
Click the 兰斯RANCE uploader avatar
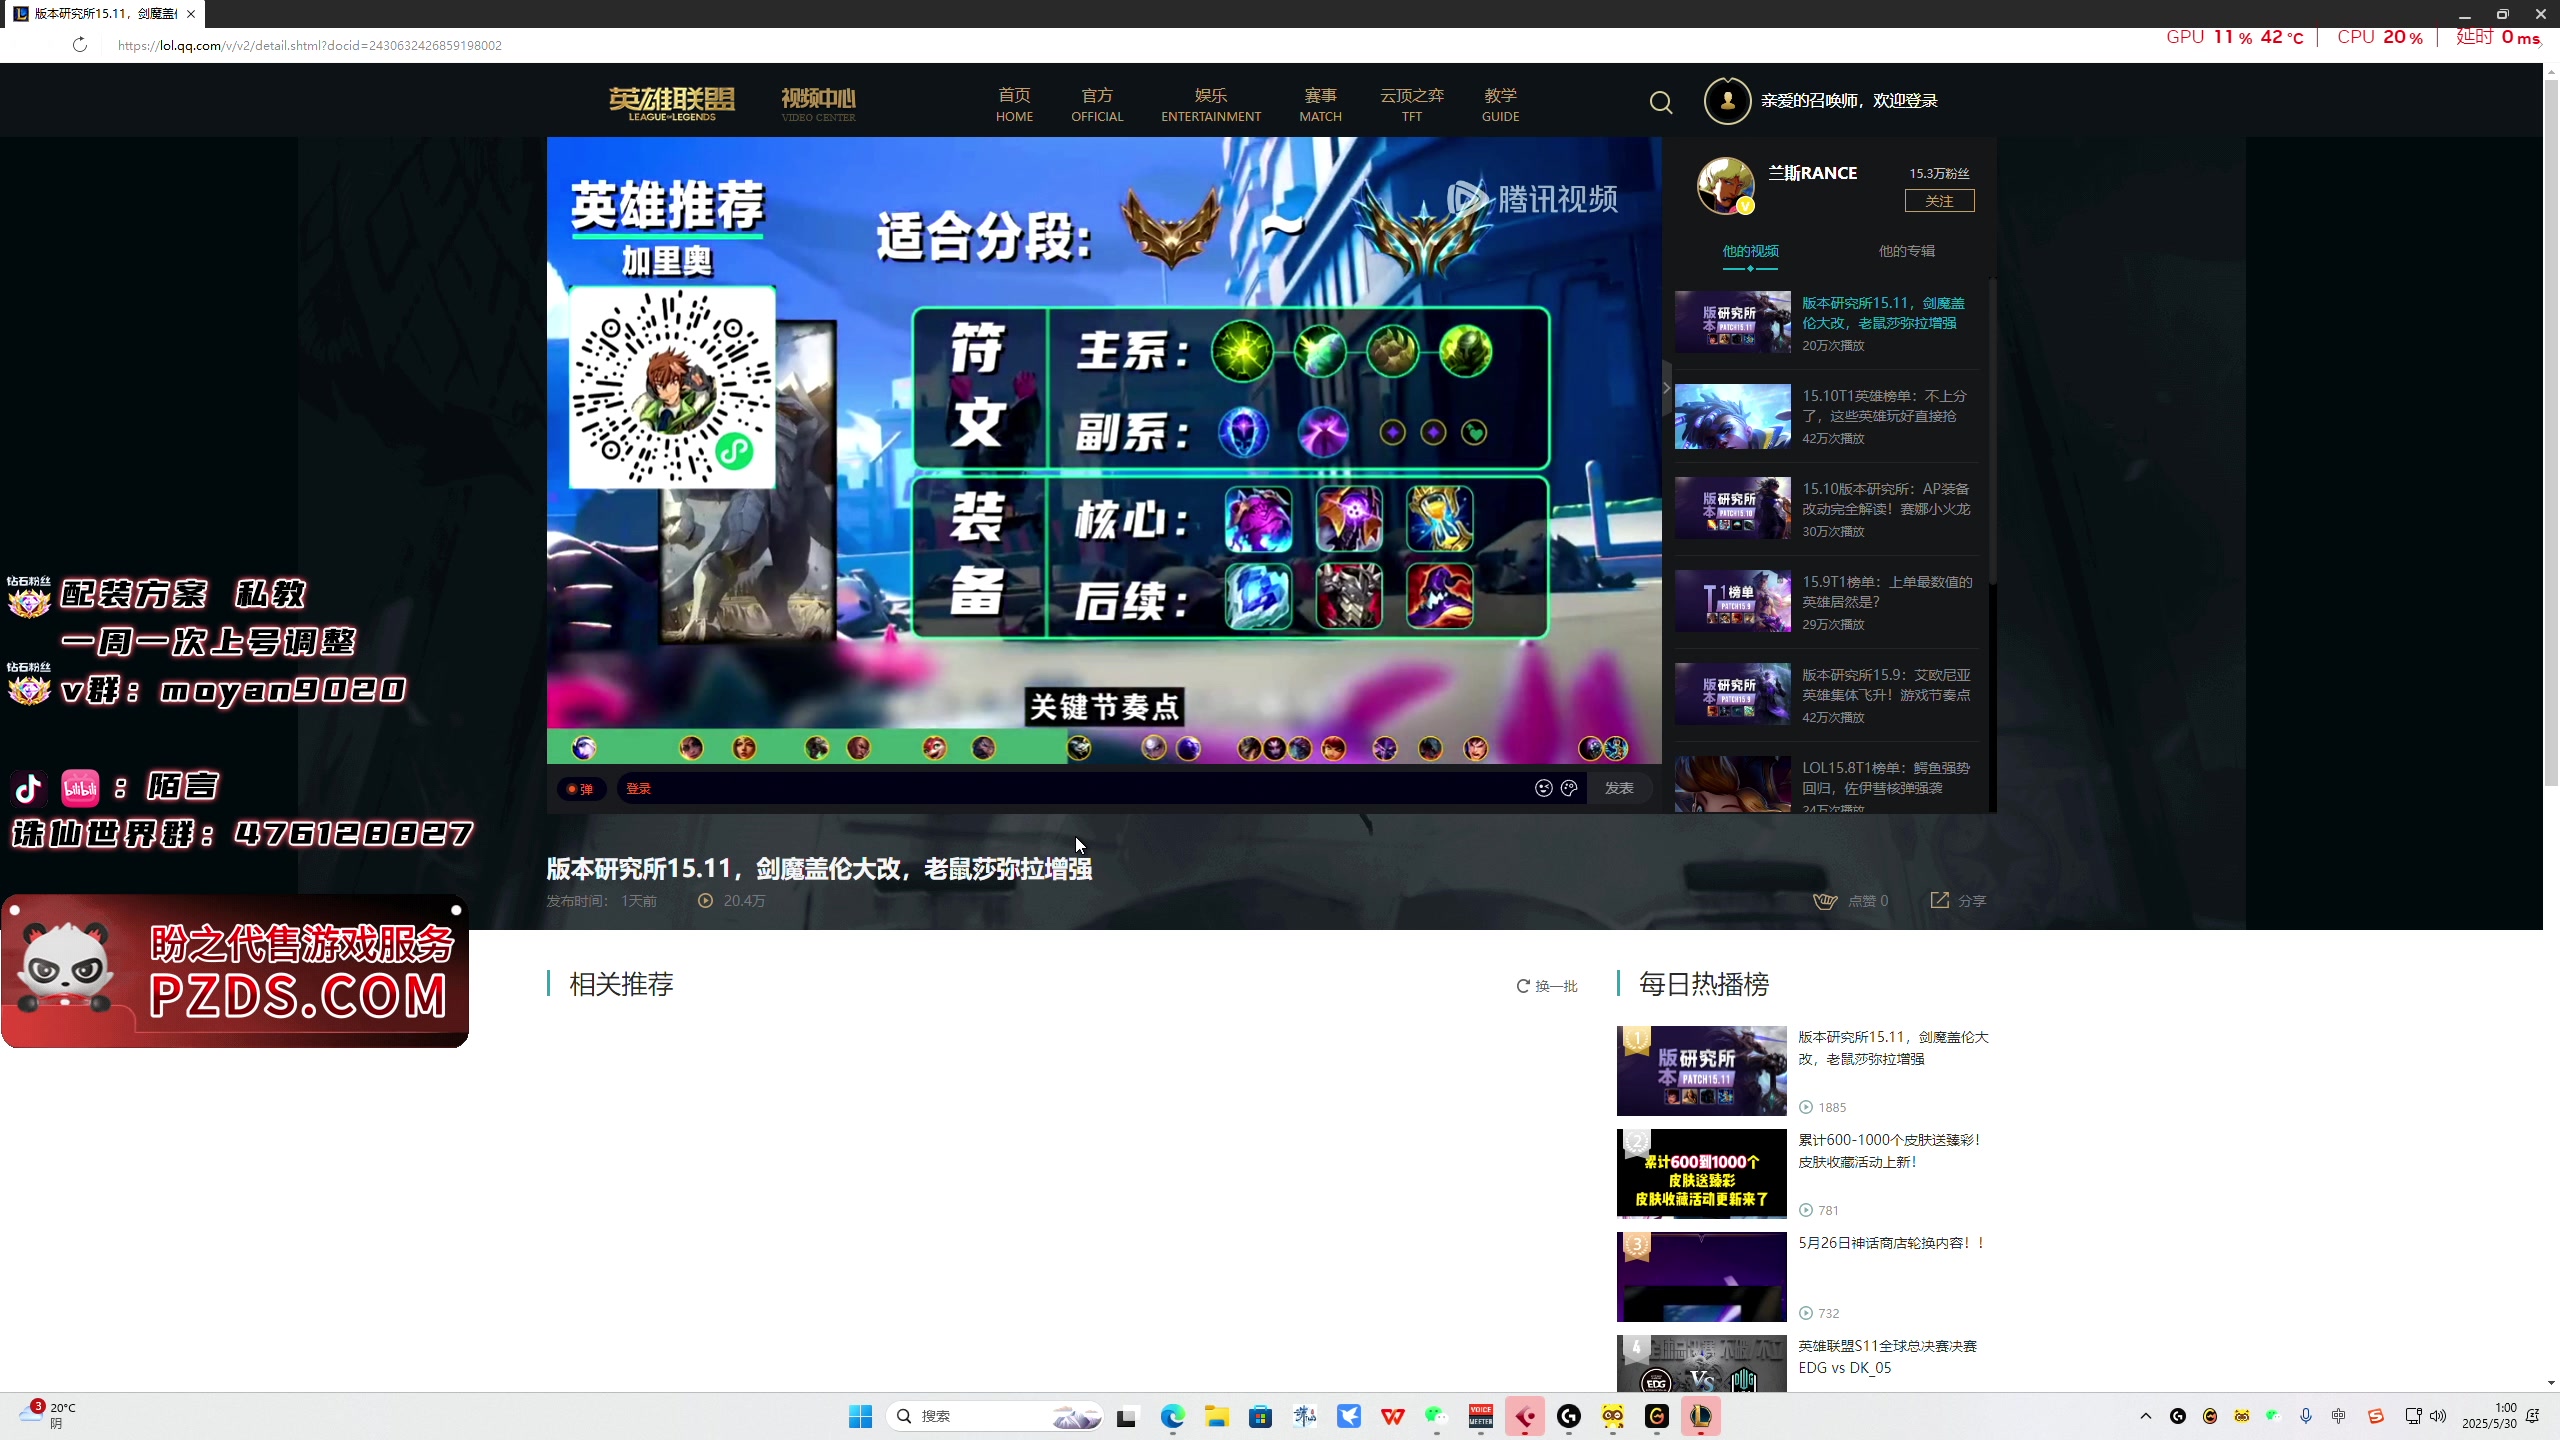1726,186
